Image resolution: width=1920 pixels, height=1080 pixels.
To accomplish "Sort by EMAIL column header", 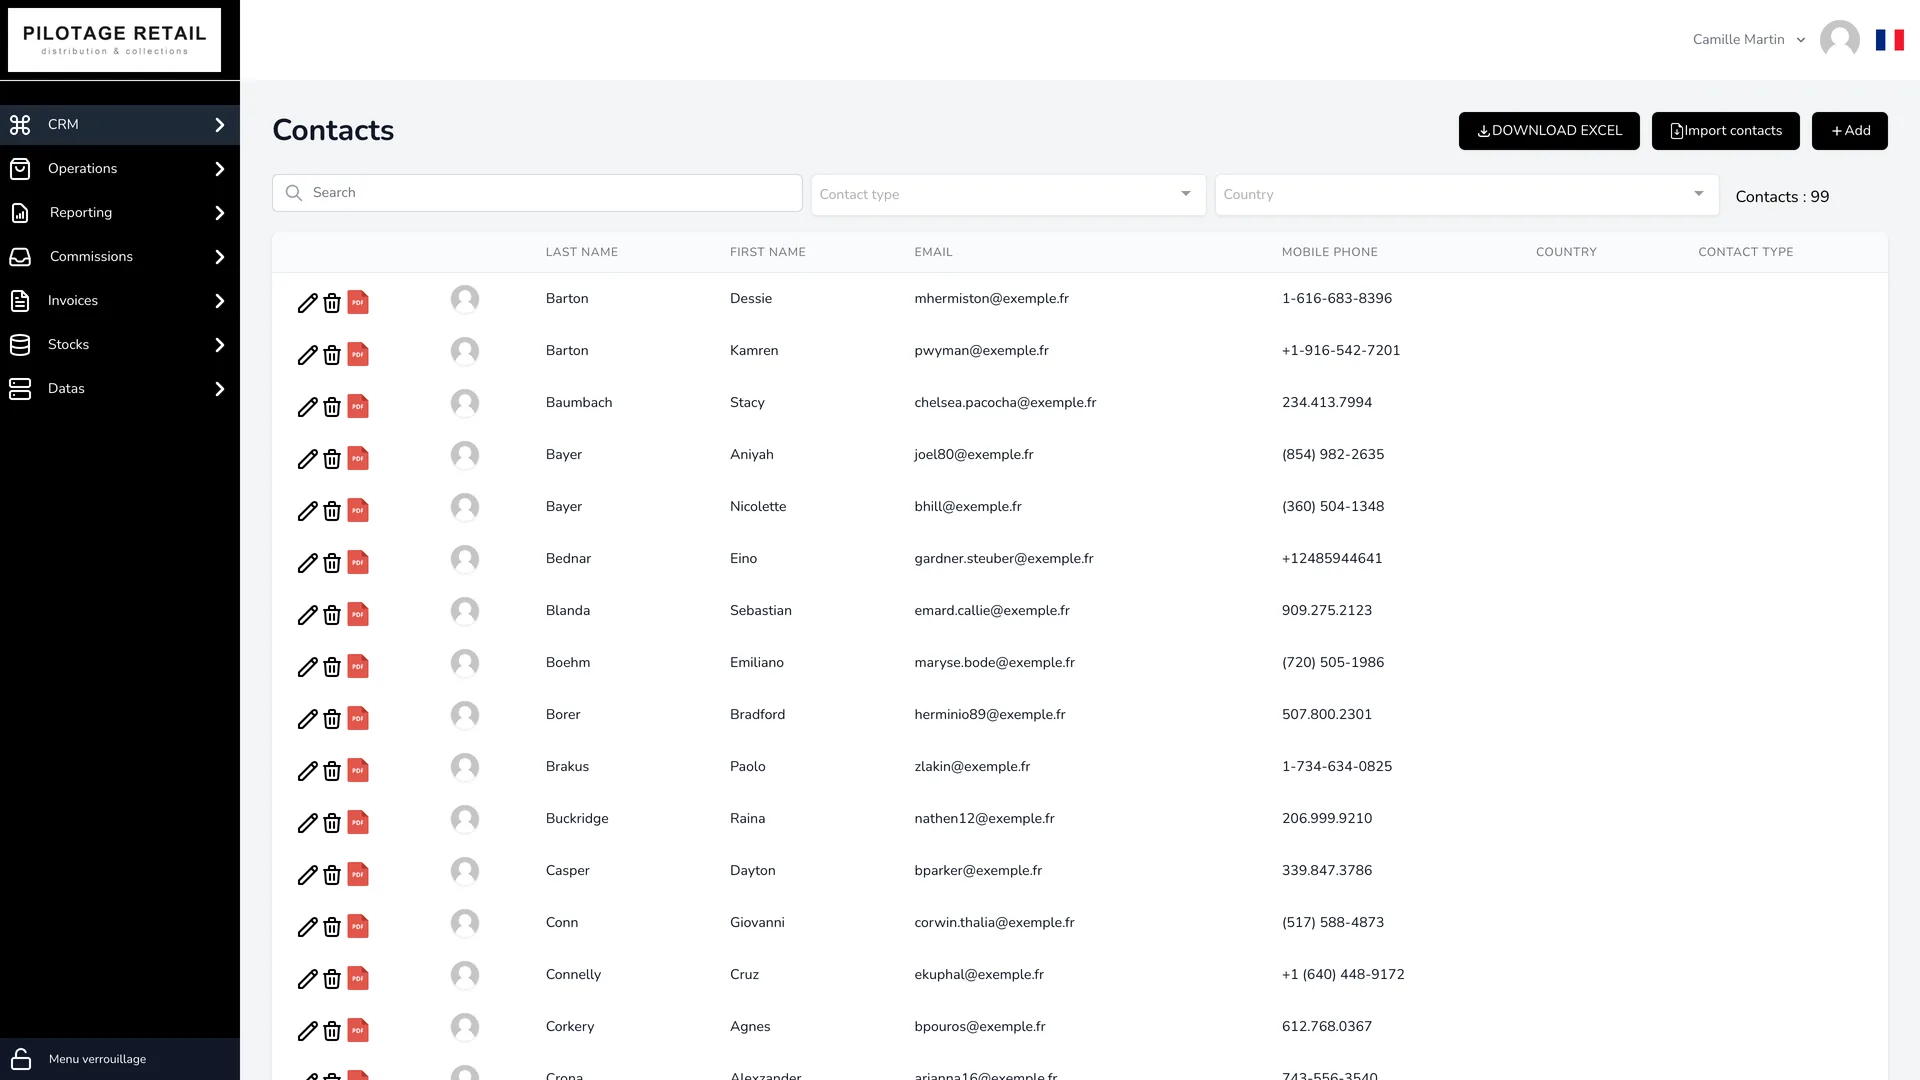I will pyautogui.click(x=933, y=252).
